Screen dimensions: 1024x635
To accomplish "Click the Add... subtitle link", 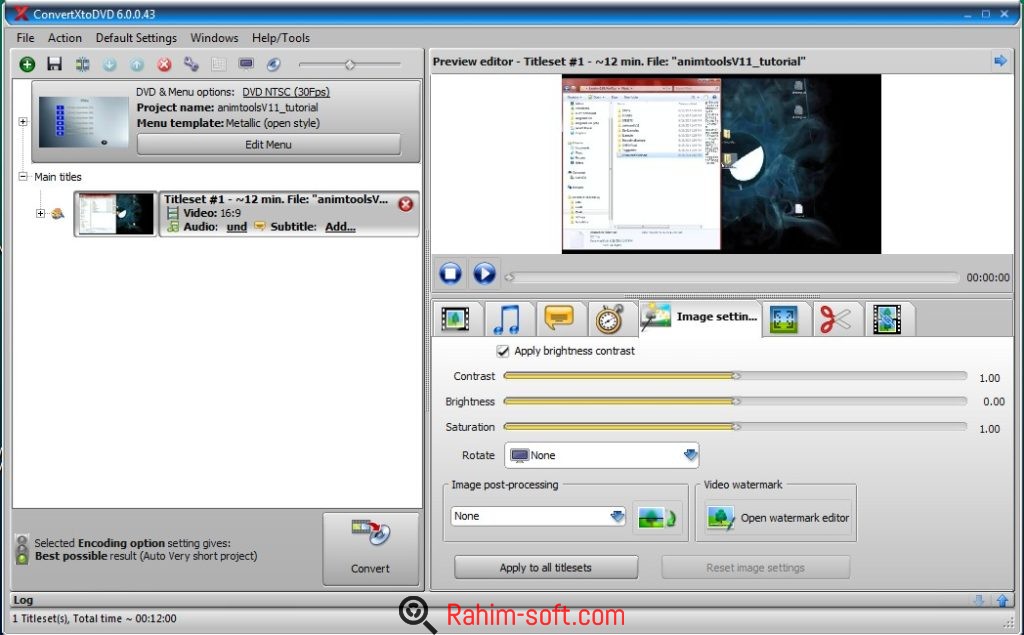I will click(340, 227).
